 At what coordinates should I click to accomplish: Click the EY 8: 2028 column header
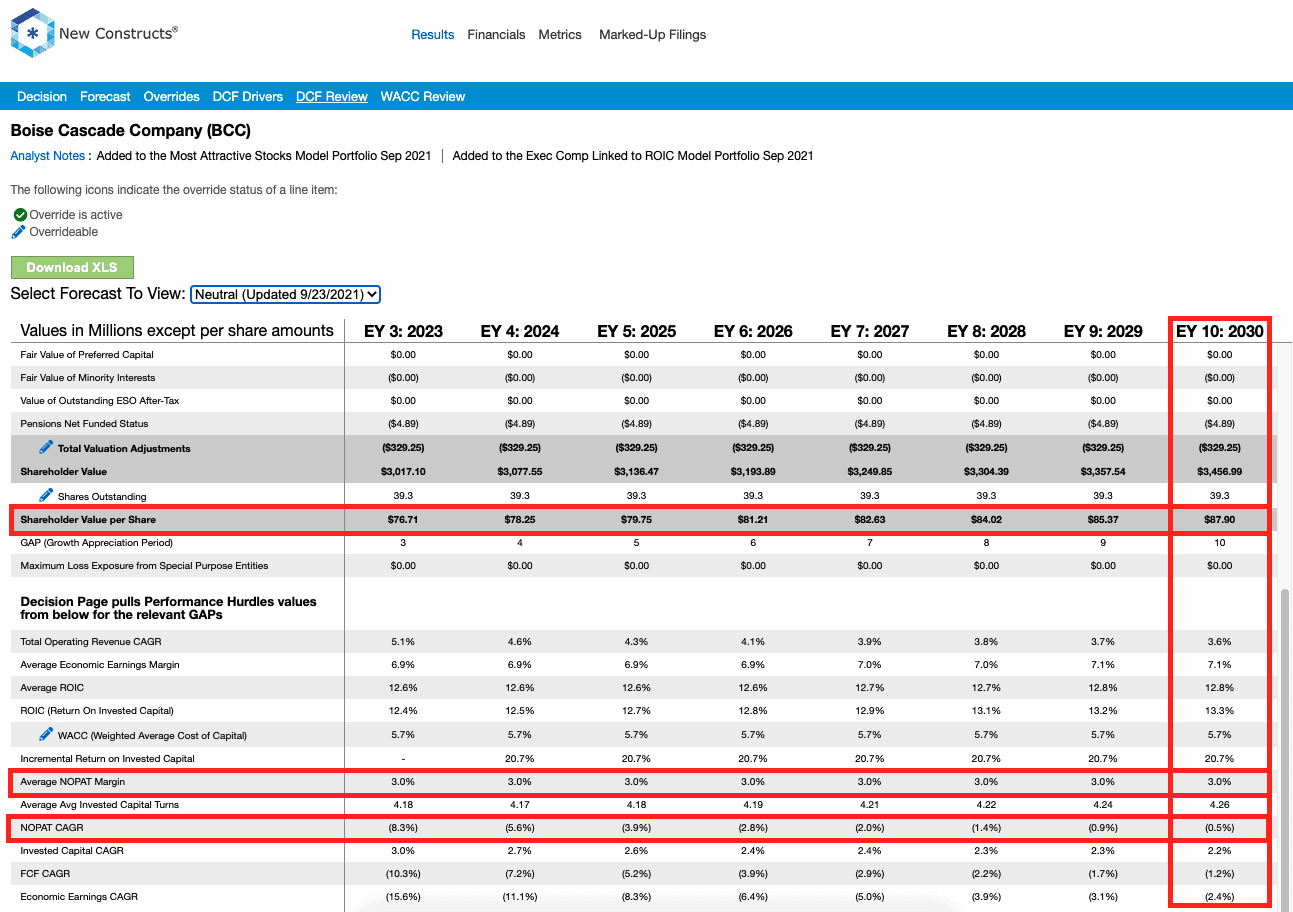[986, 331]
